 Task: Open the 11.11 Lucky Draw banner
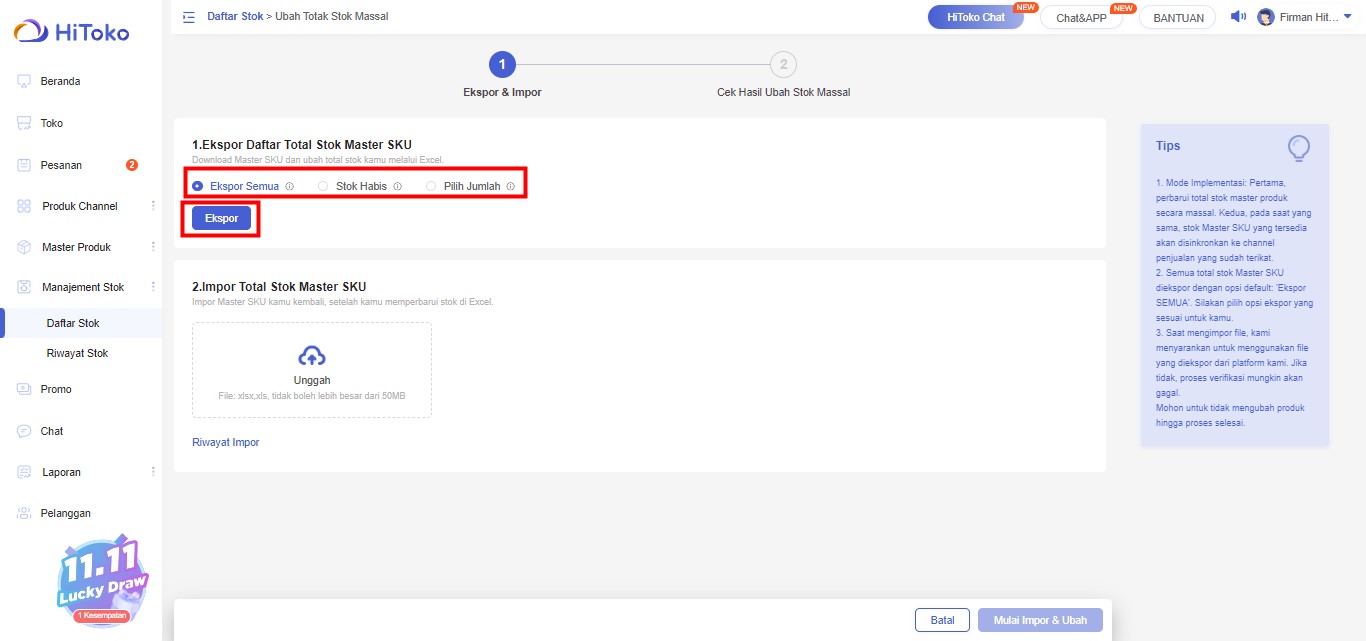coord(103,581)
